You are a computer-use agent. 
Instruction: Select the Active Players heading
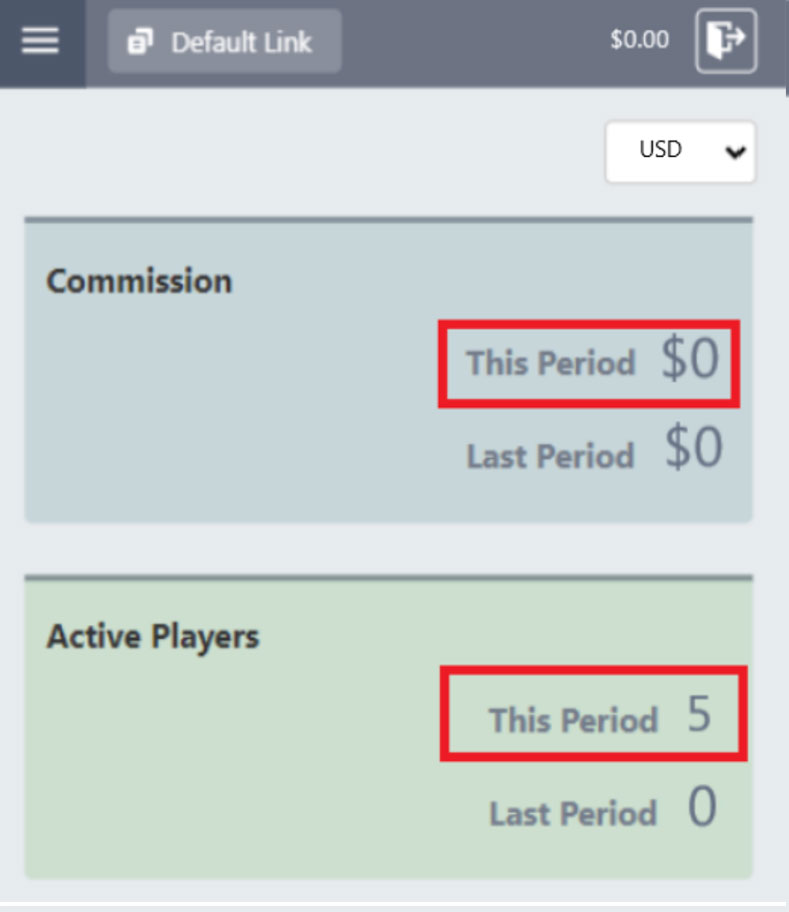(153, 636)
